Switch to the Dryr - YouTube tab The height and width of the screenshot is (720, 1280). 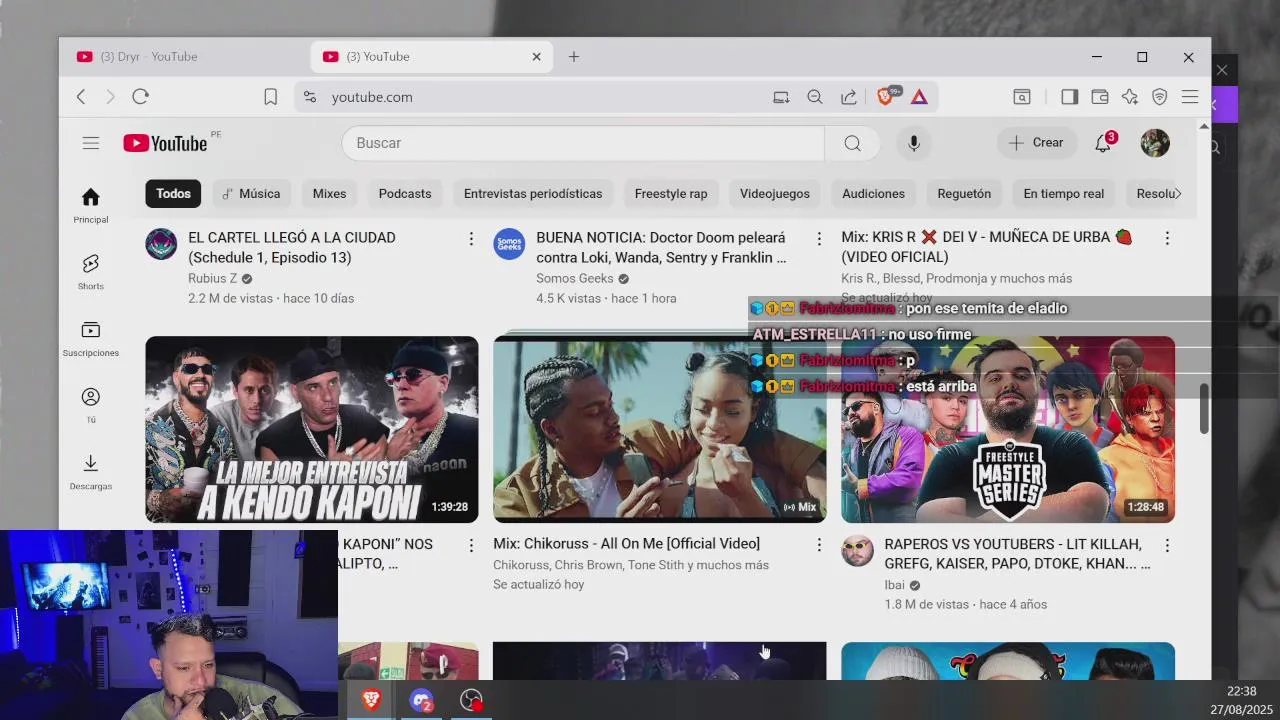[x=185, y=57]
